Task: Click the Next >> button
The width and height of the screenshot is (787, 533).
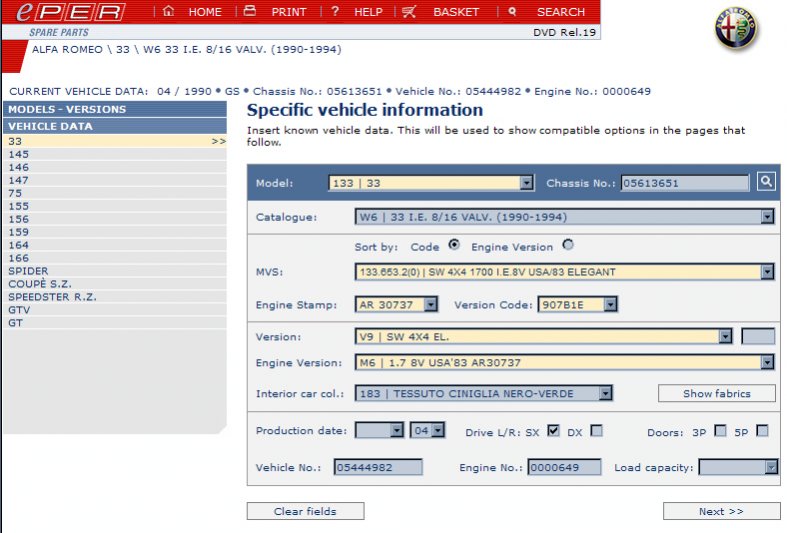Action: tap(721, 511)
